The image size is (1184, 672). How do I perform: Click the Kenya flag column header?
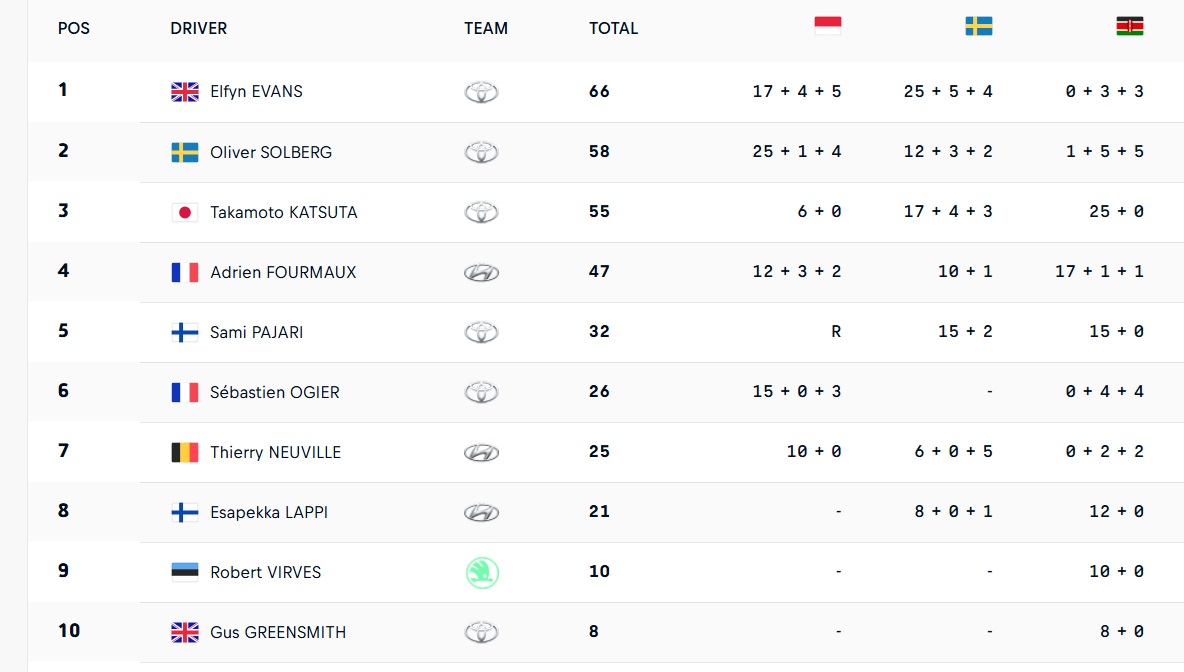pos(1130,26)
